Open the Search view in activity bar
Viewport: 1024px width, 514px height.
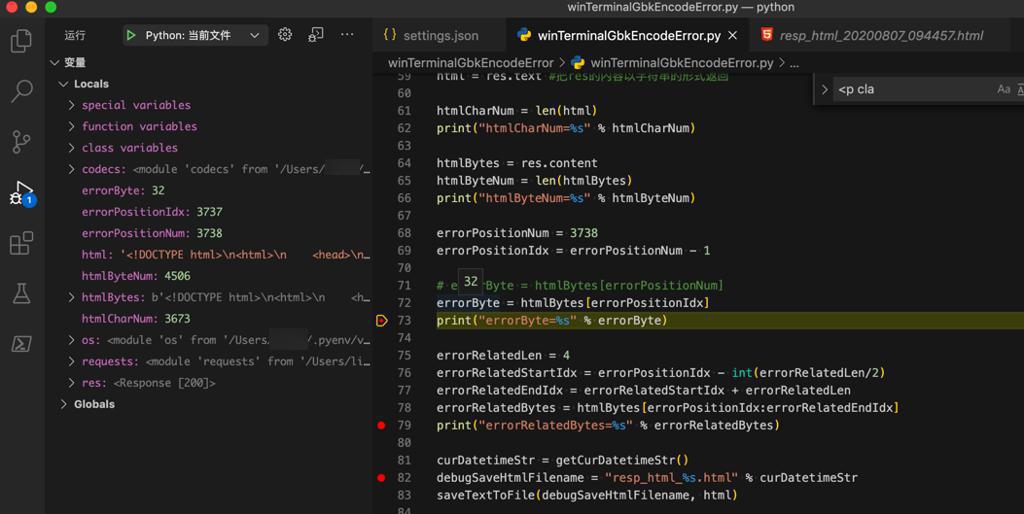point(21,91)
